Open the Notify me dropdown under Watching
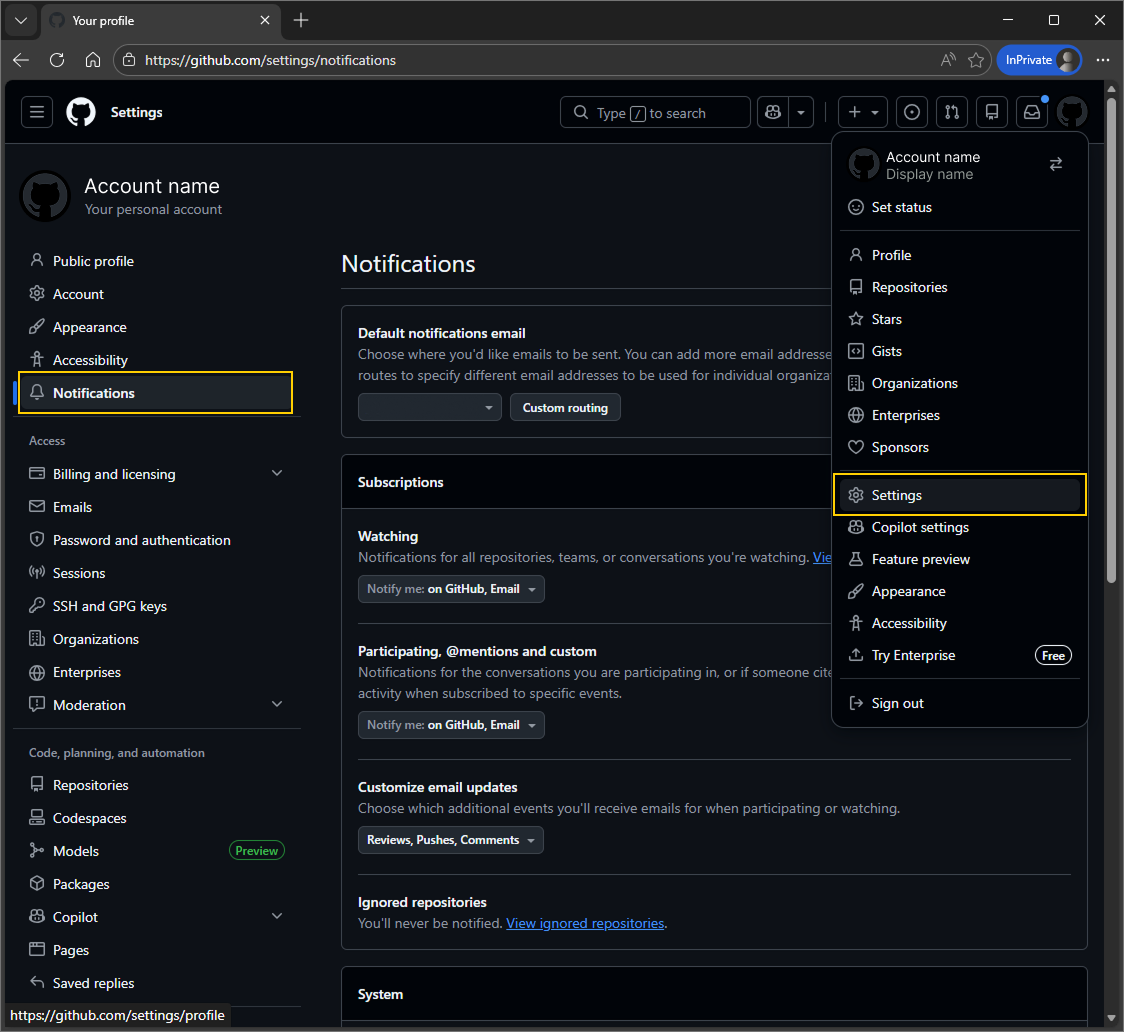 click(x=450, y=589)
